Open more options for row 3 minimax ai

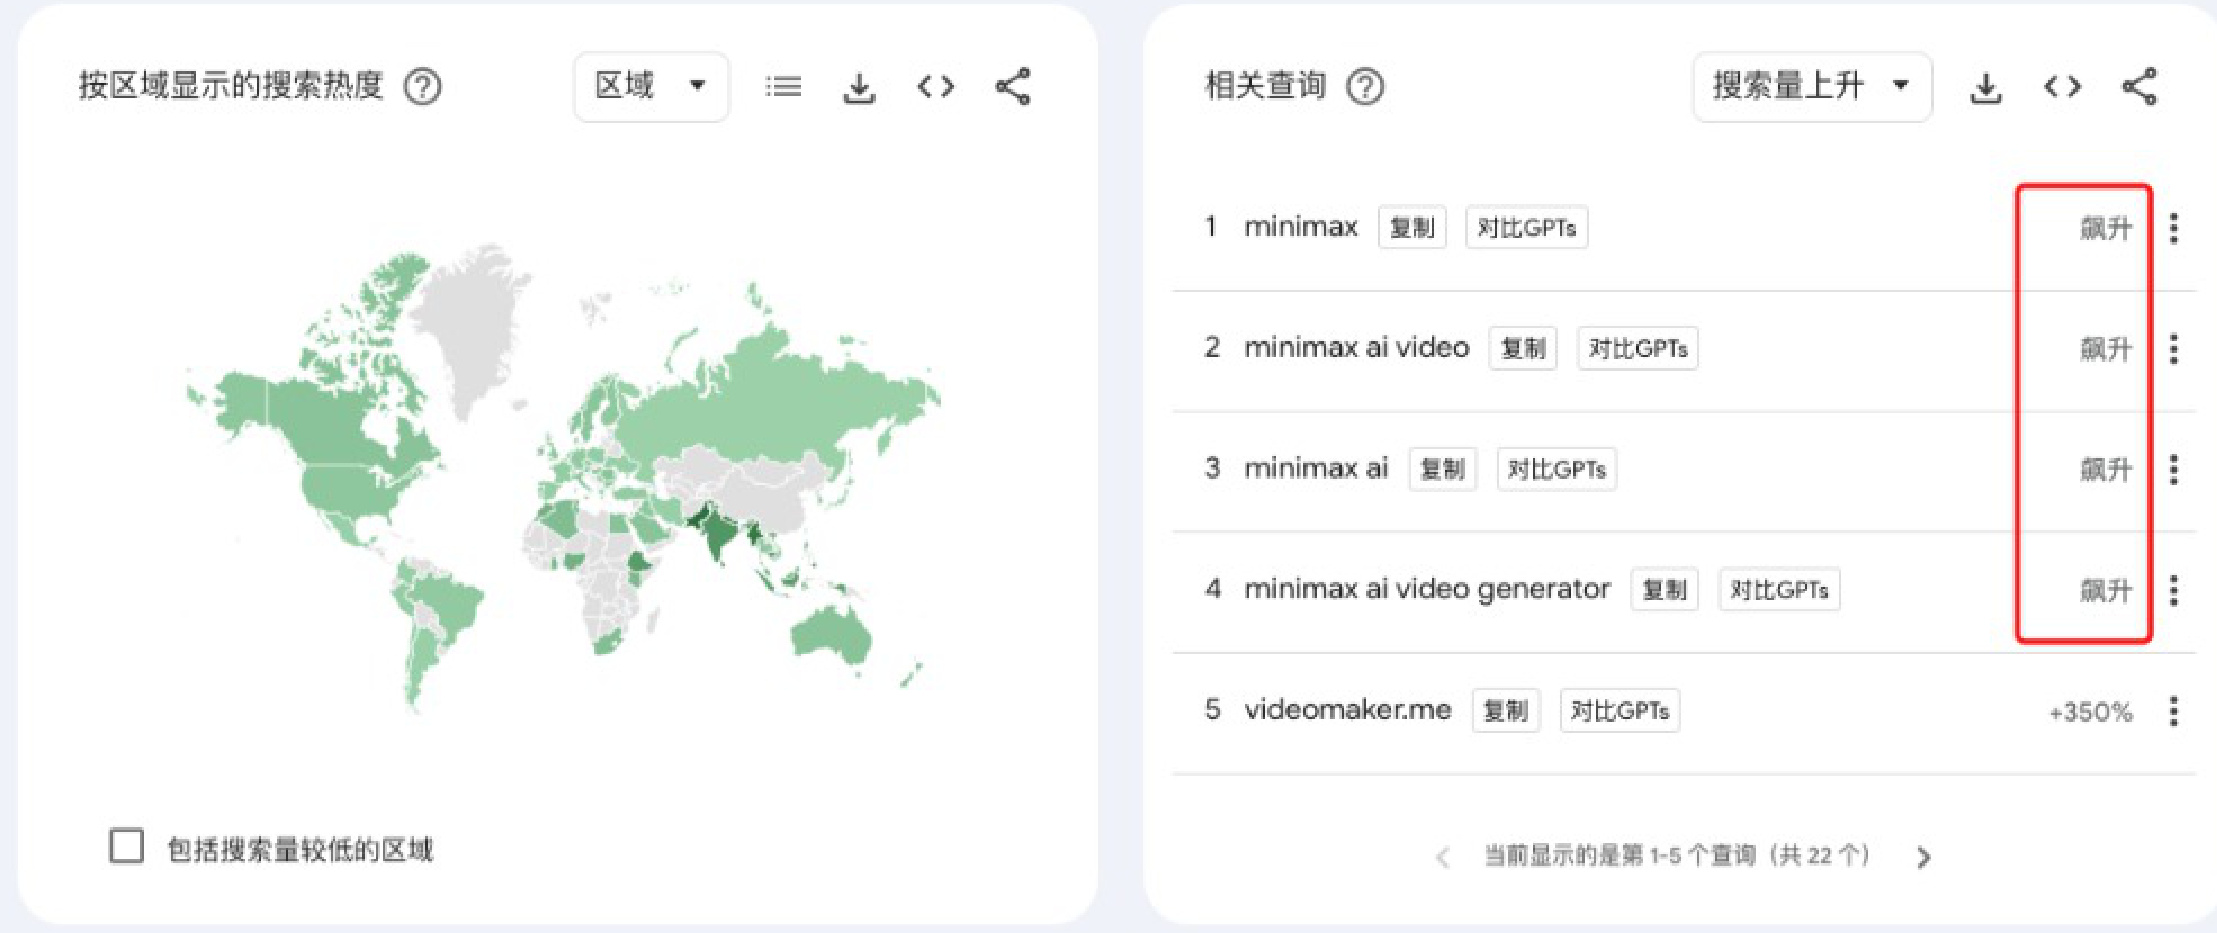point(2174,469)
